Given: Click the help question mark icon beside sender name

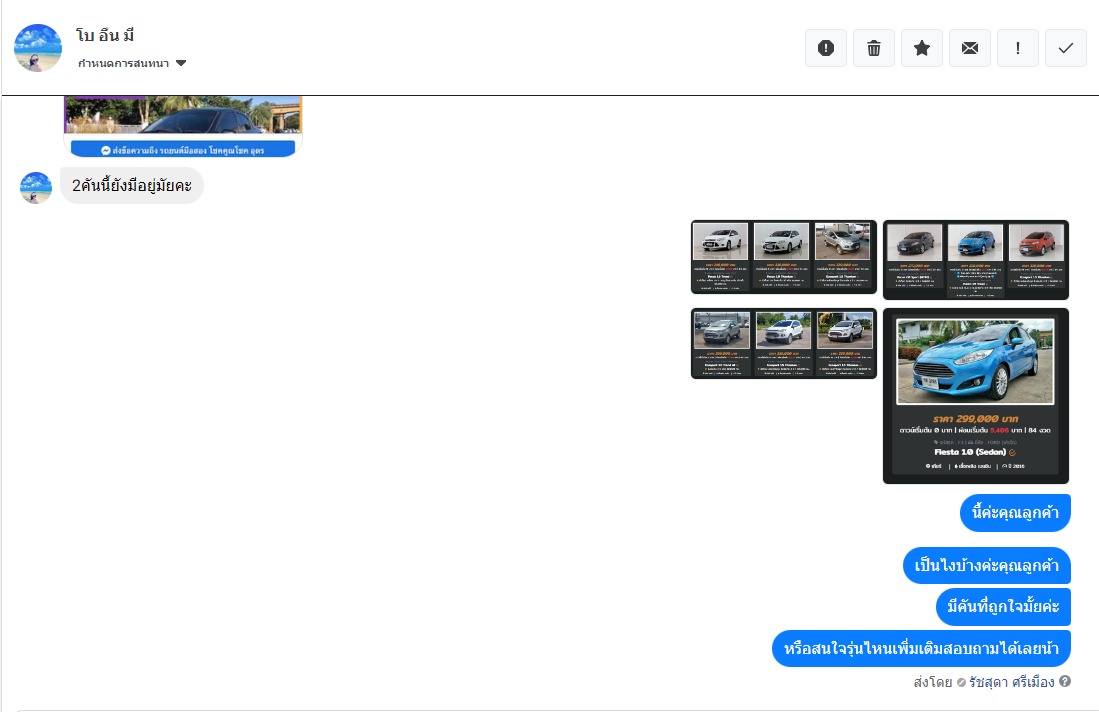Looking at the screenshot, I should pos(1065,681).
